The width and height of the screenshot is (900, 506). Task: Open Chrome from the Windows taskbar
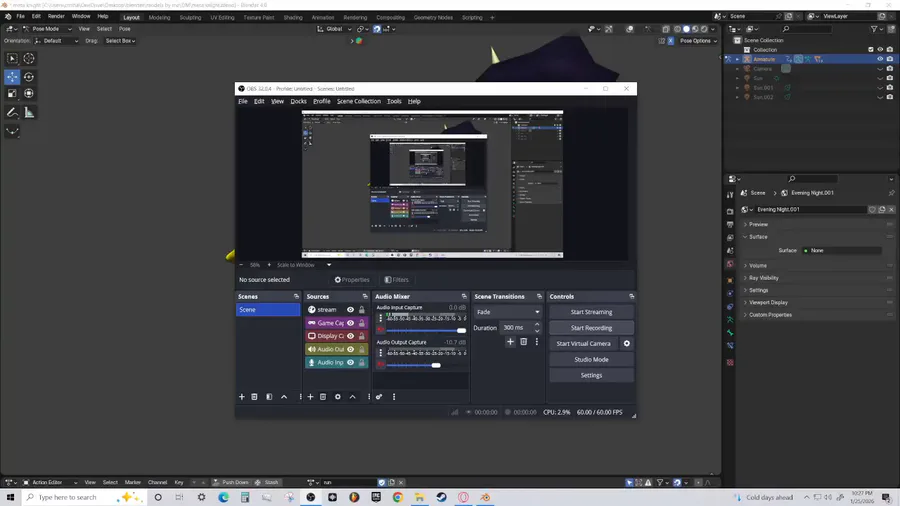(x=398, y=497)
